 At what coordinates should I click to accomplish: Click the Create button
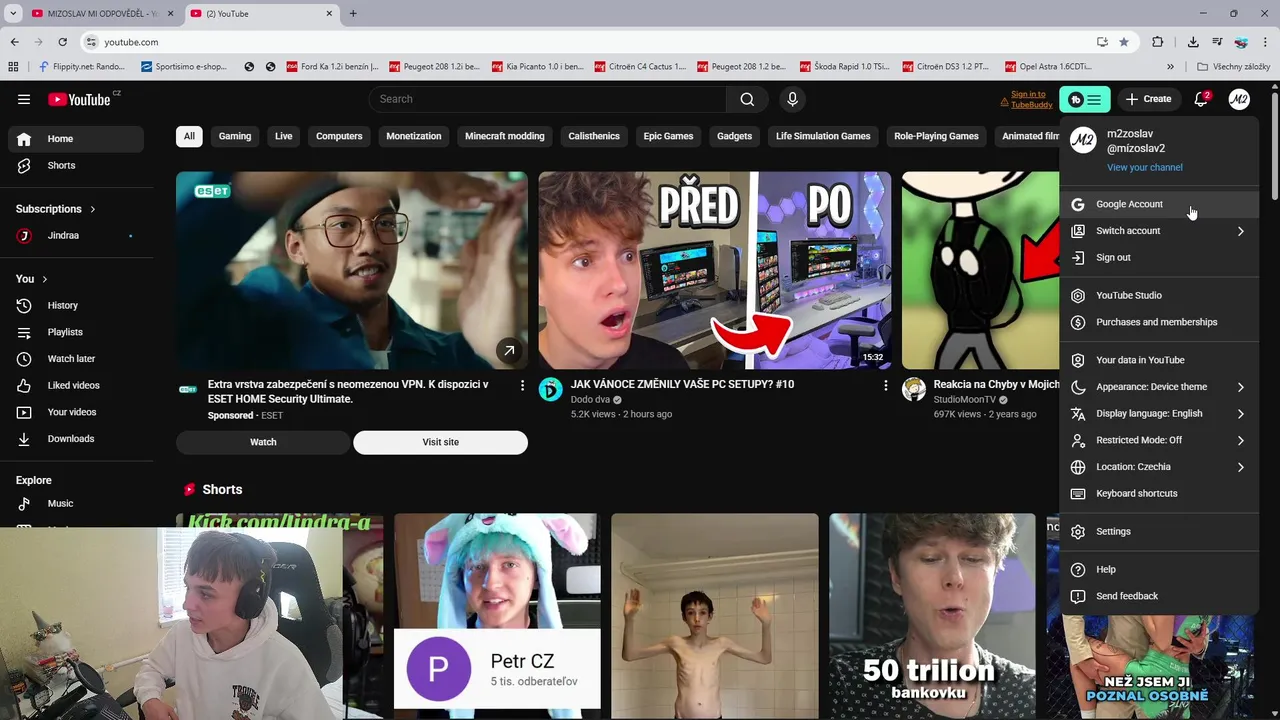coord(1148,99)
